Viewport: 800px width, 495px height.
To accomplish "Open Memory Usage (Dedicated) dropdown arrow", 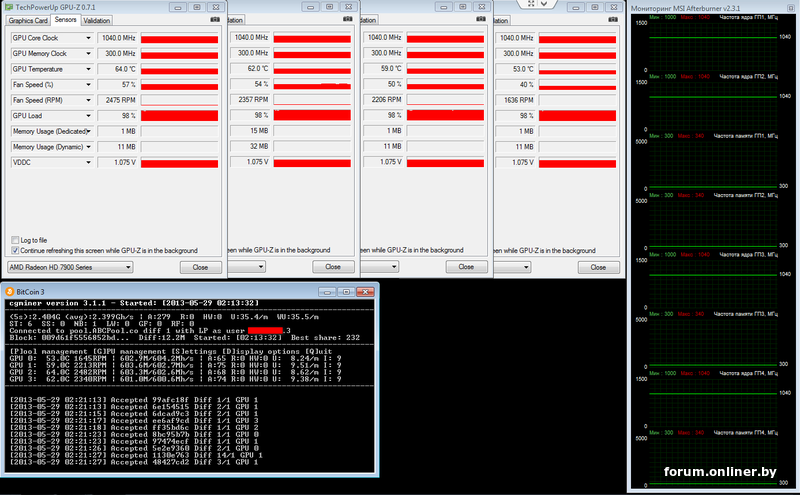I will [88, 132].
